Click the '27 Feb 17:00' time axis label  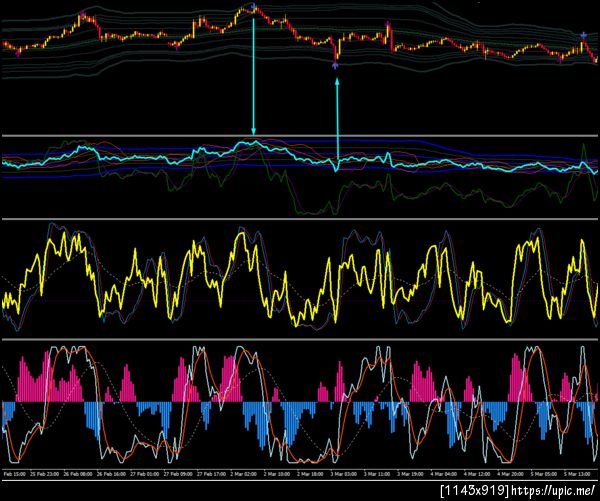[x=211, y=474]
